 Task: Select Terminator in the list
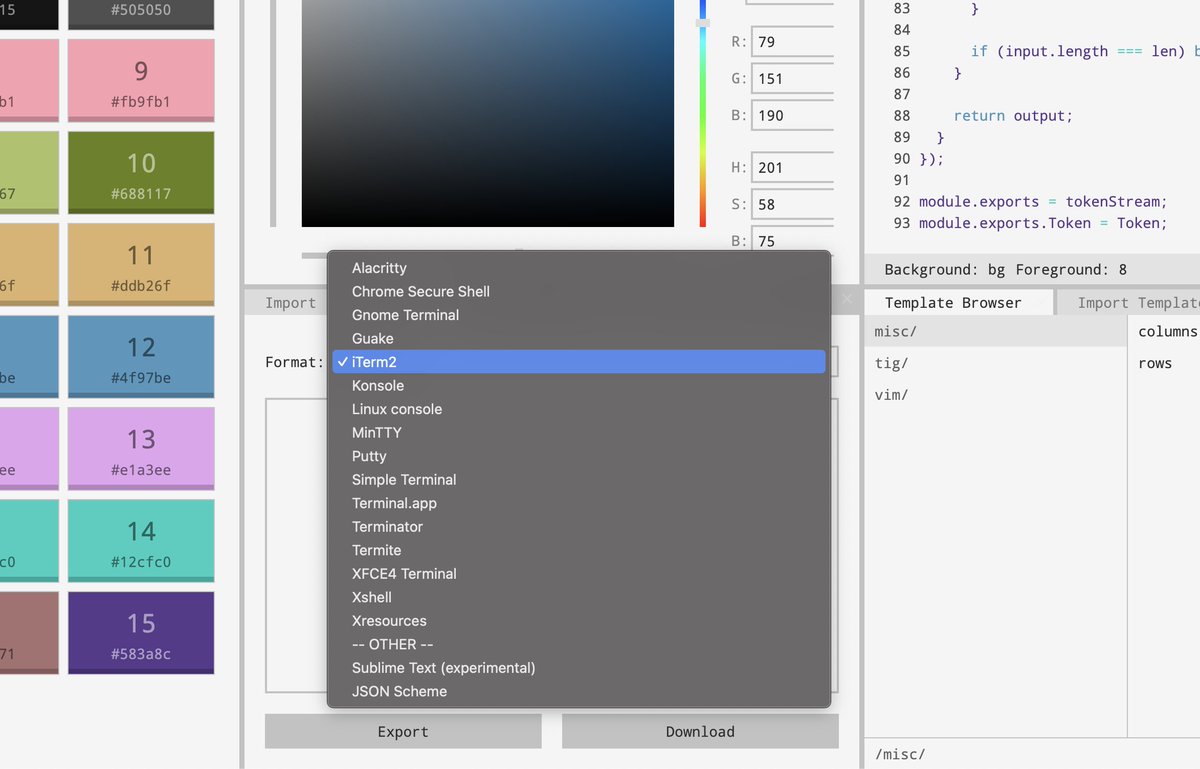pyautogui.click(x=579, y=526)
